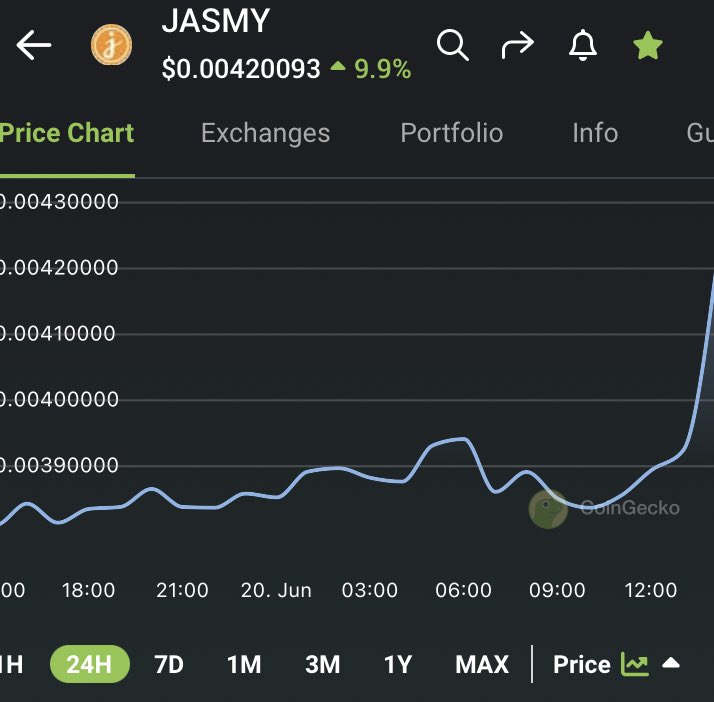Open the Info tab
Screen dimensions: 714x702
click(595, 133)
